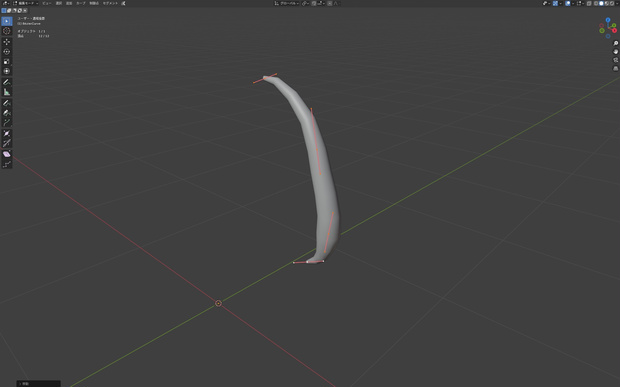This screenshot has height=387, width=620.
Task: Set selection mode to new selection
Action: click(x=4, y=10)
